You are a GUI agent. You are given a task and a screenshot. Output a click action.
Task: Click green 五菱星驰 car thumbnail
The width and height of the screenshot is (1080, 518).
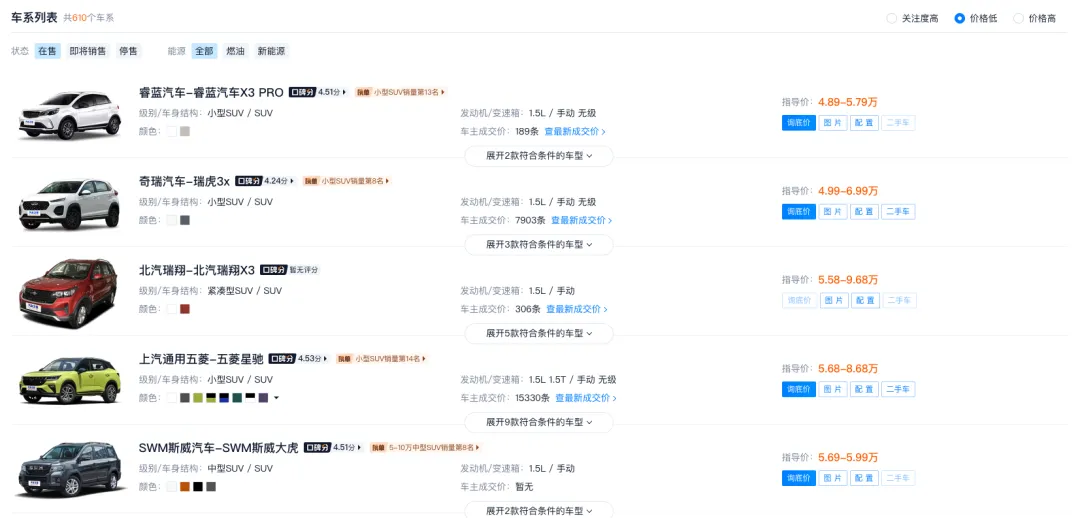click(69, 380)
